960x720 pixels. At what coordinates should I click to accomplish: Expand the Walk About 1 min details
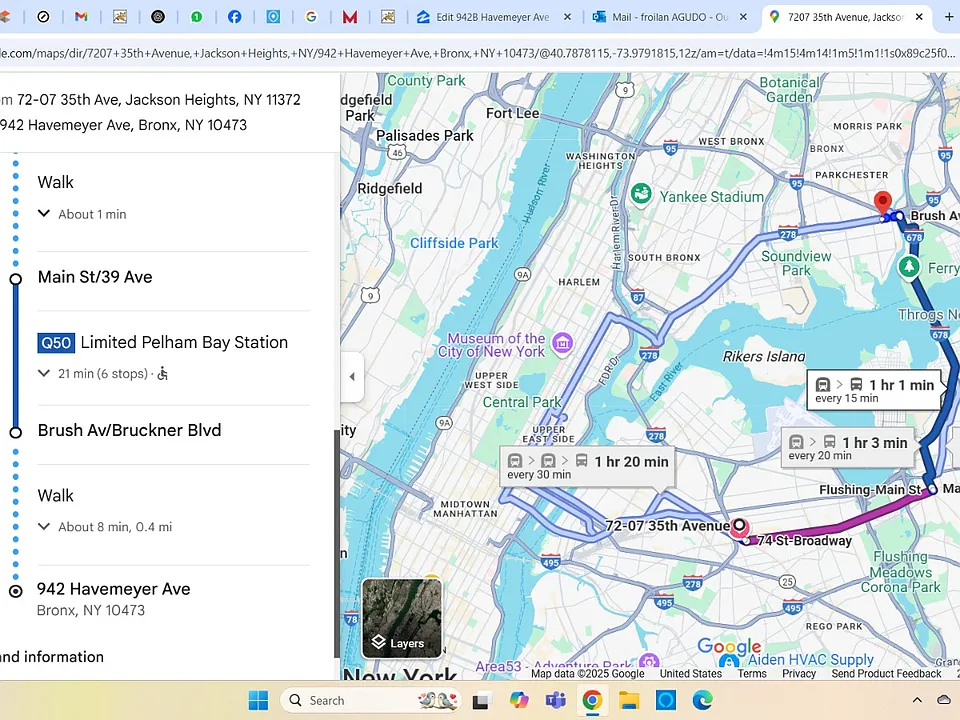coord(43,214)
